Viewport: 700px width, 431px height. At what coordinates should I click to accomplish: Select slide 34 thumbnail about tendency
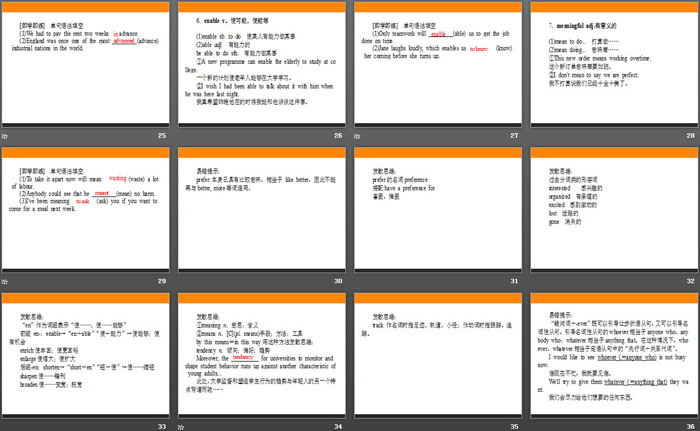click(262, 356)
